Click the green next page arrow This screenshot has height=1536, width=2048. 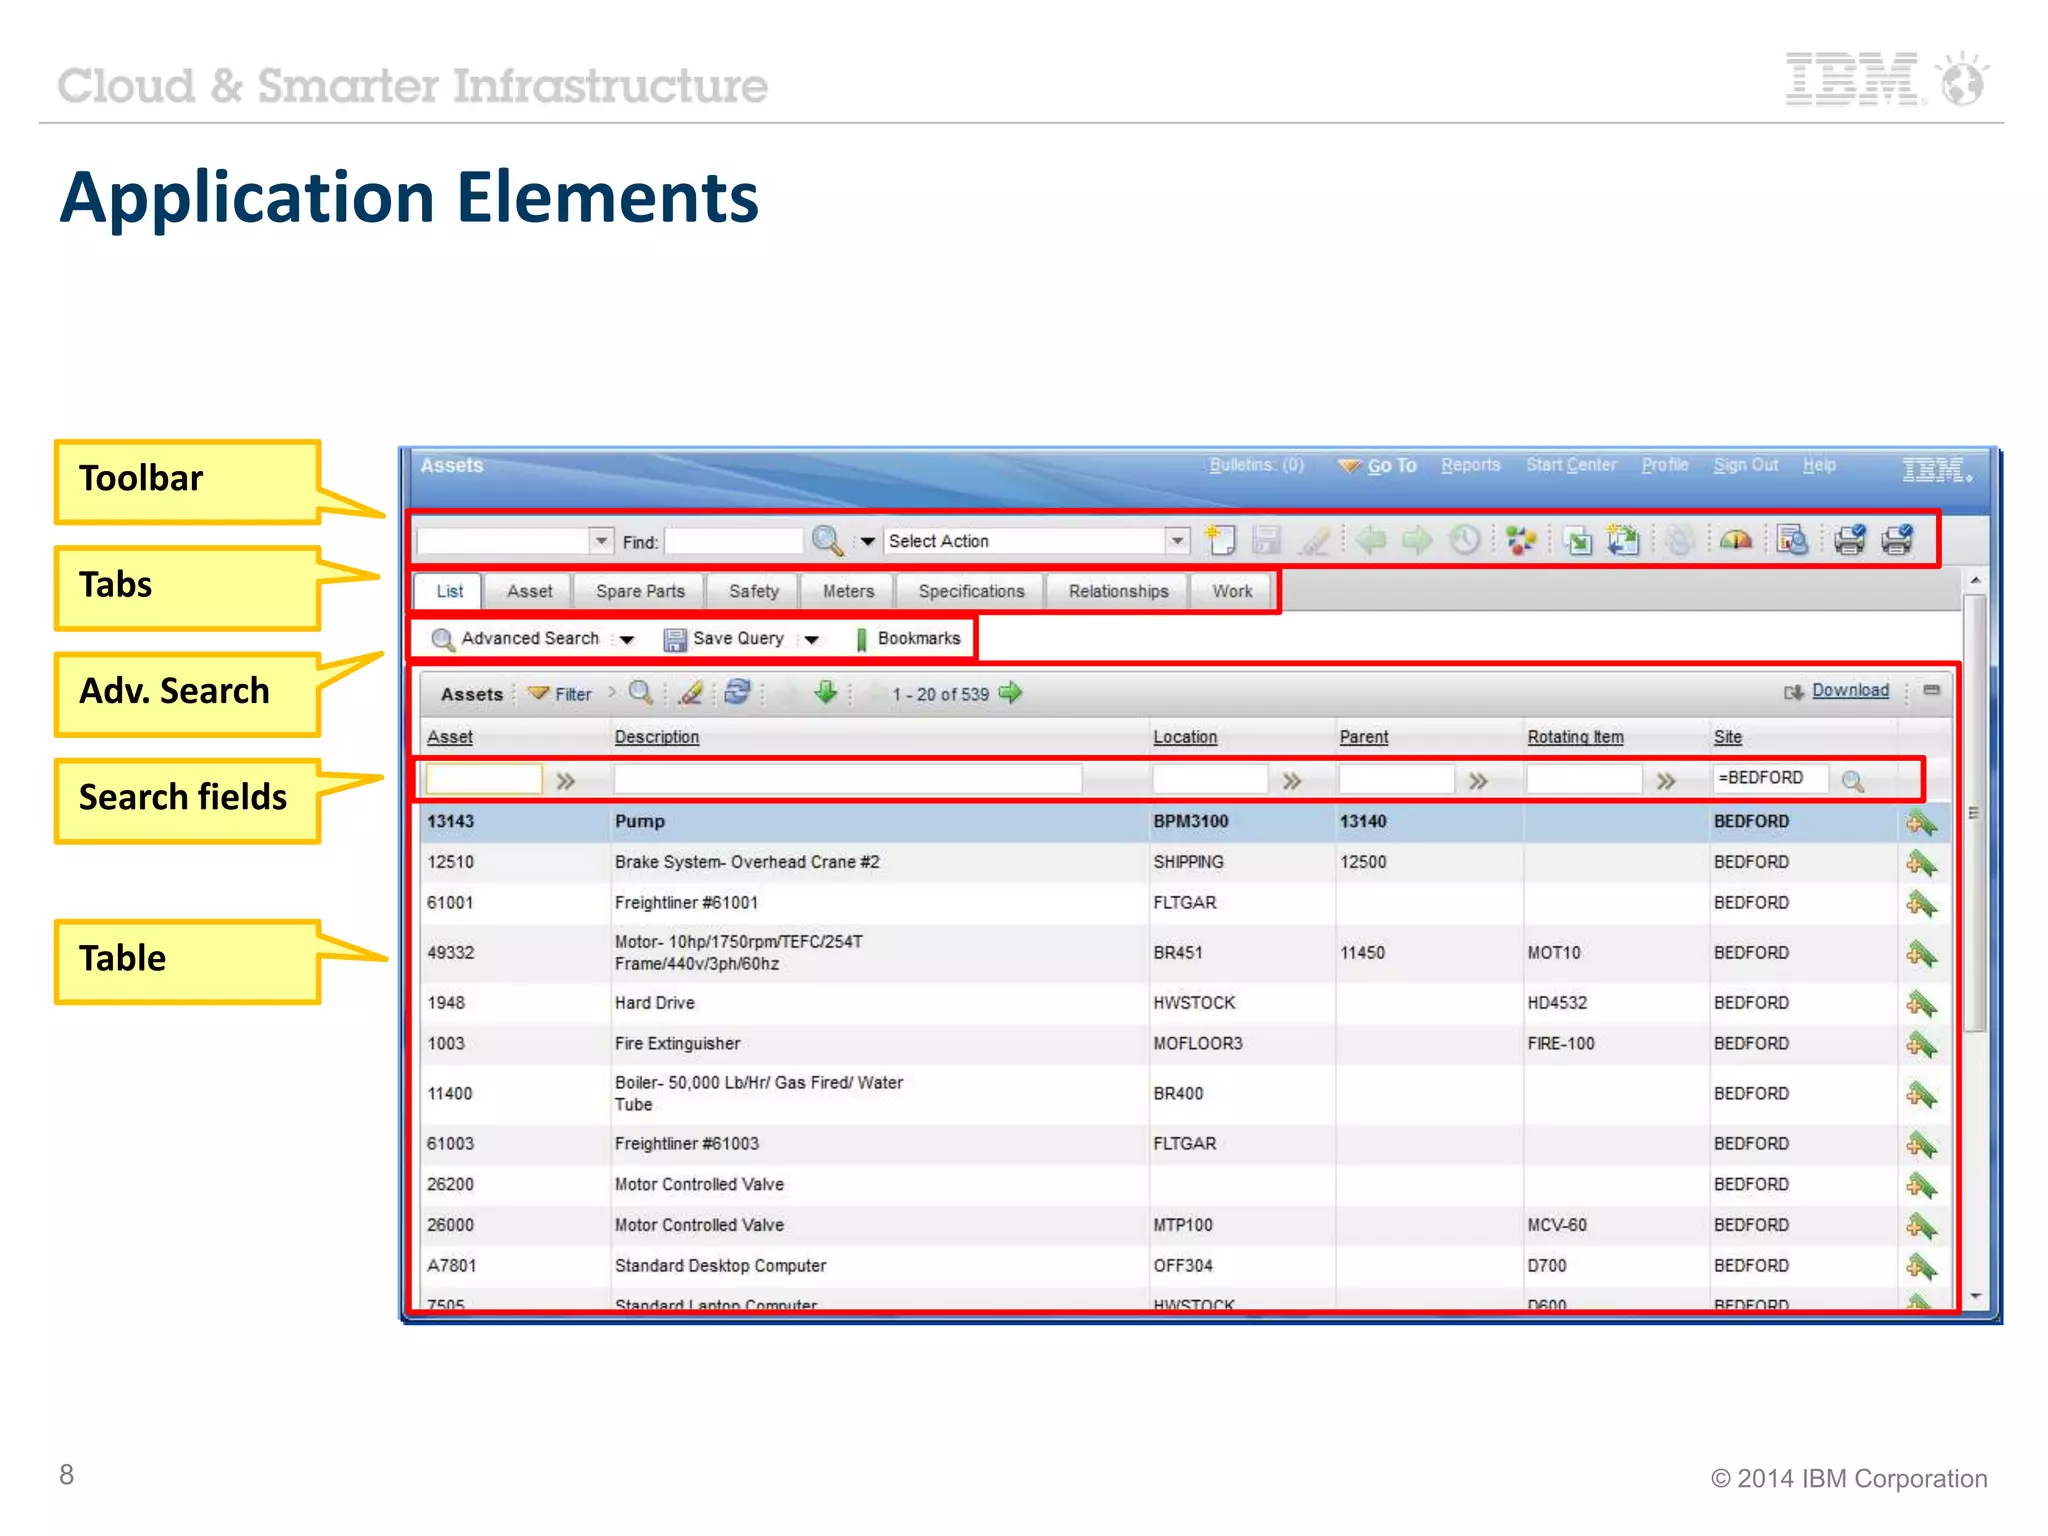pyautogui.click(x=1011, y=692)
